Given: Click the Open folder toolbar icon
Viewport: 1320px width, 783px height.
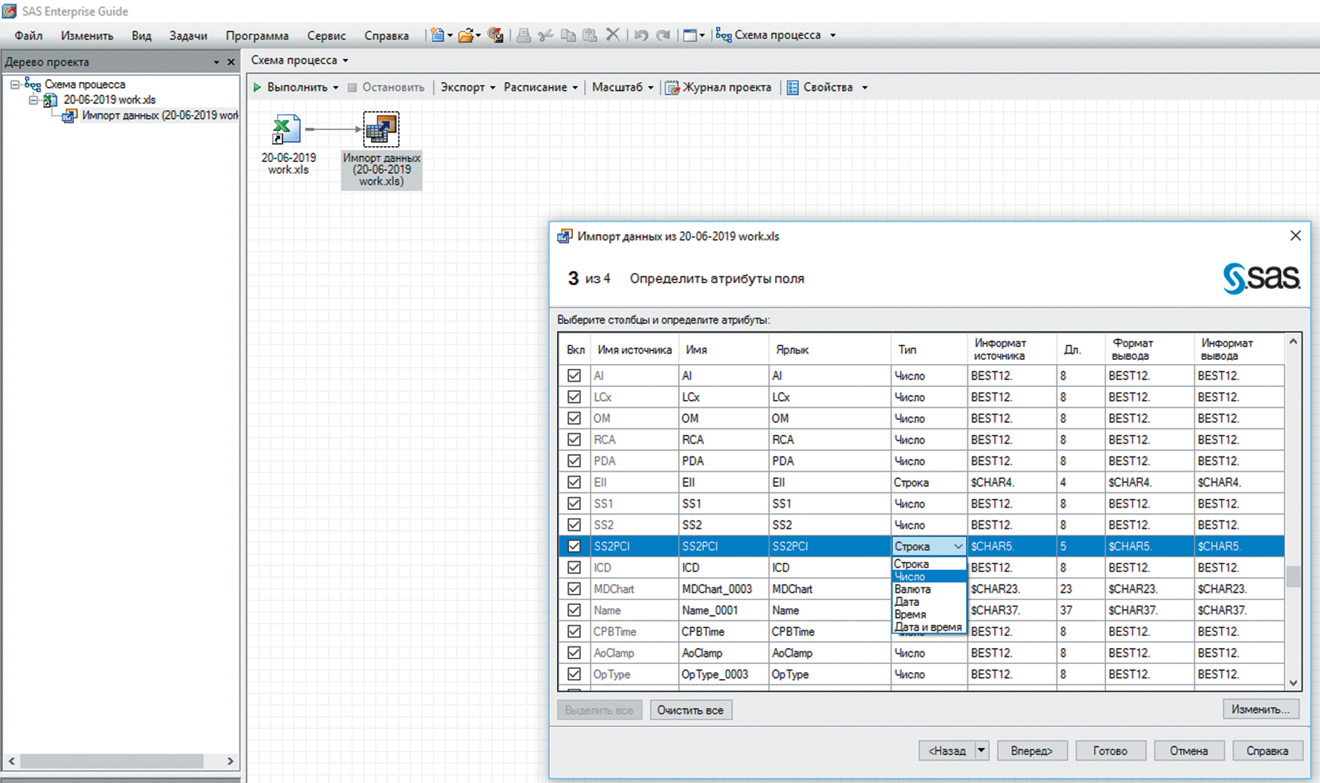Looking at the screenshot, I should (466, 35).
